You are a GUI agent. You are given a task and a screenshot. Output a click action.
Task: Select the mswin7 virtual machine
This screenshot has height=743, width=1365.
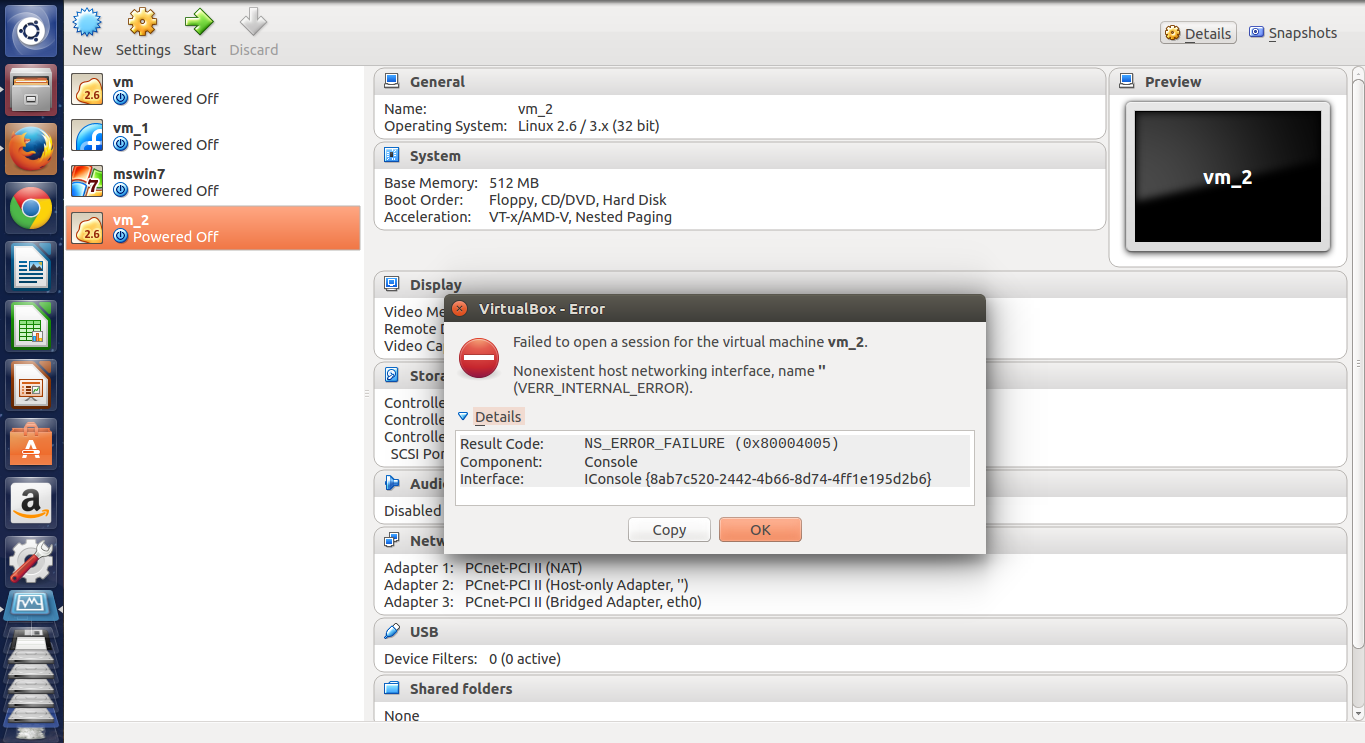click(213, 182)
